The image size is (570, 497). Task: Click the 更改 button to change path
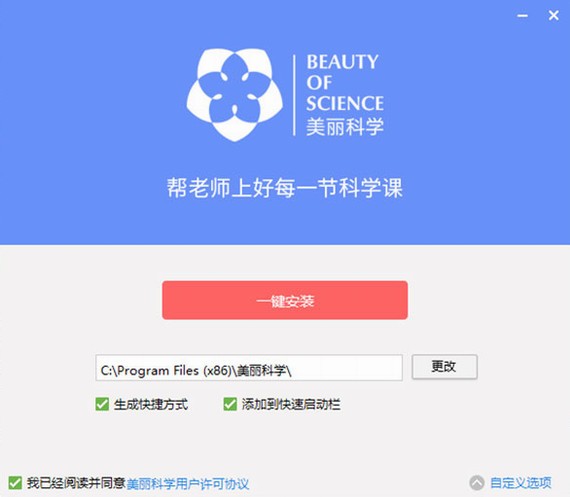tap(444, 366)
